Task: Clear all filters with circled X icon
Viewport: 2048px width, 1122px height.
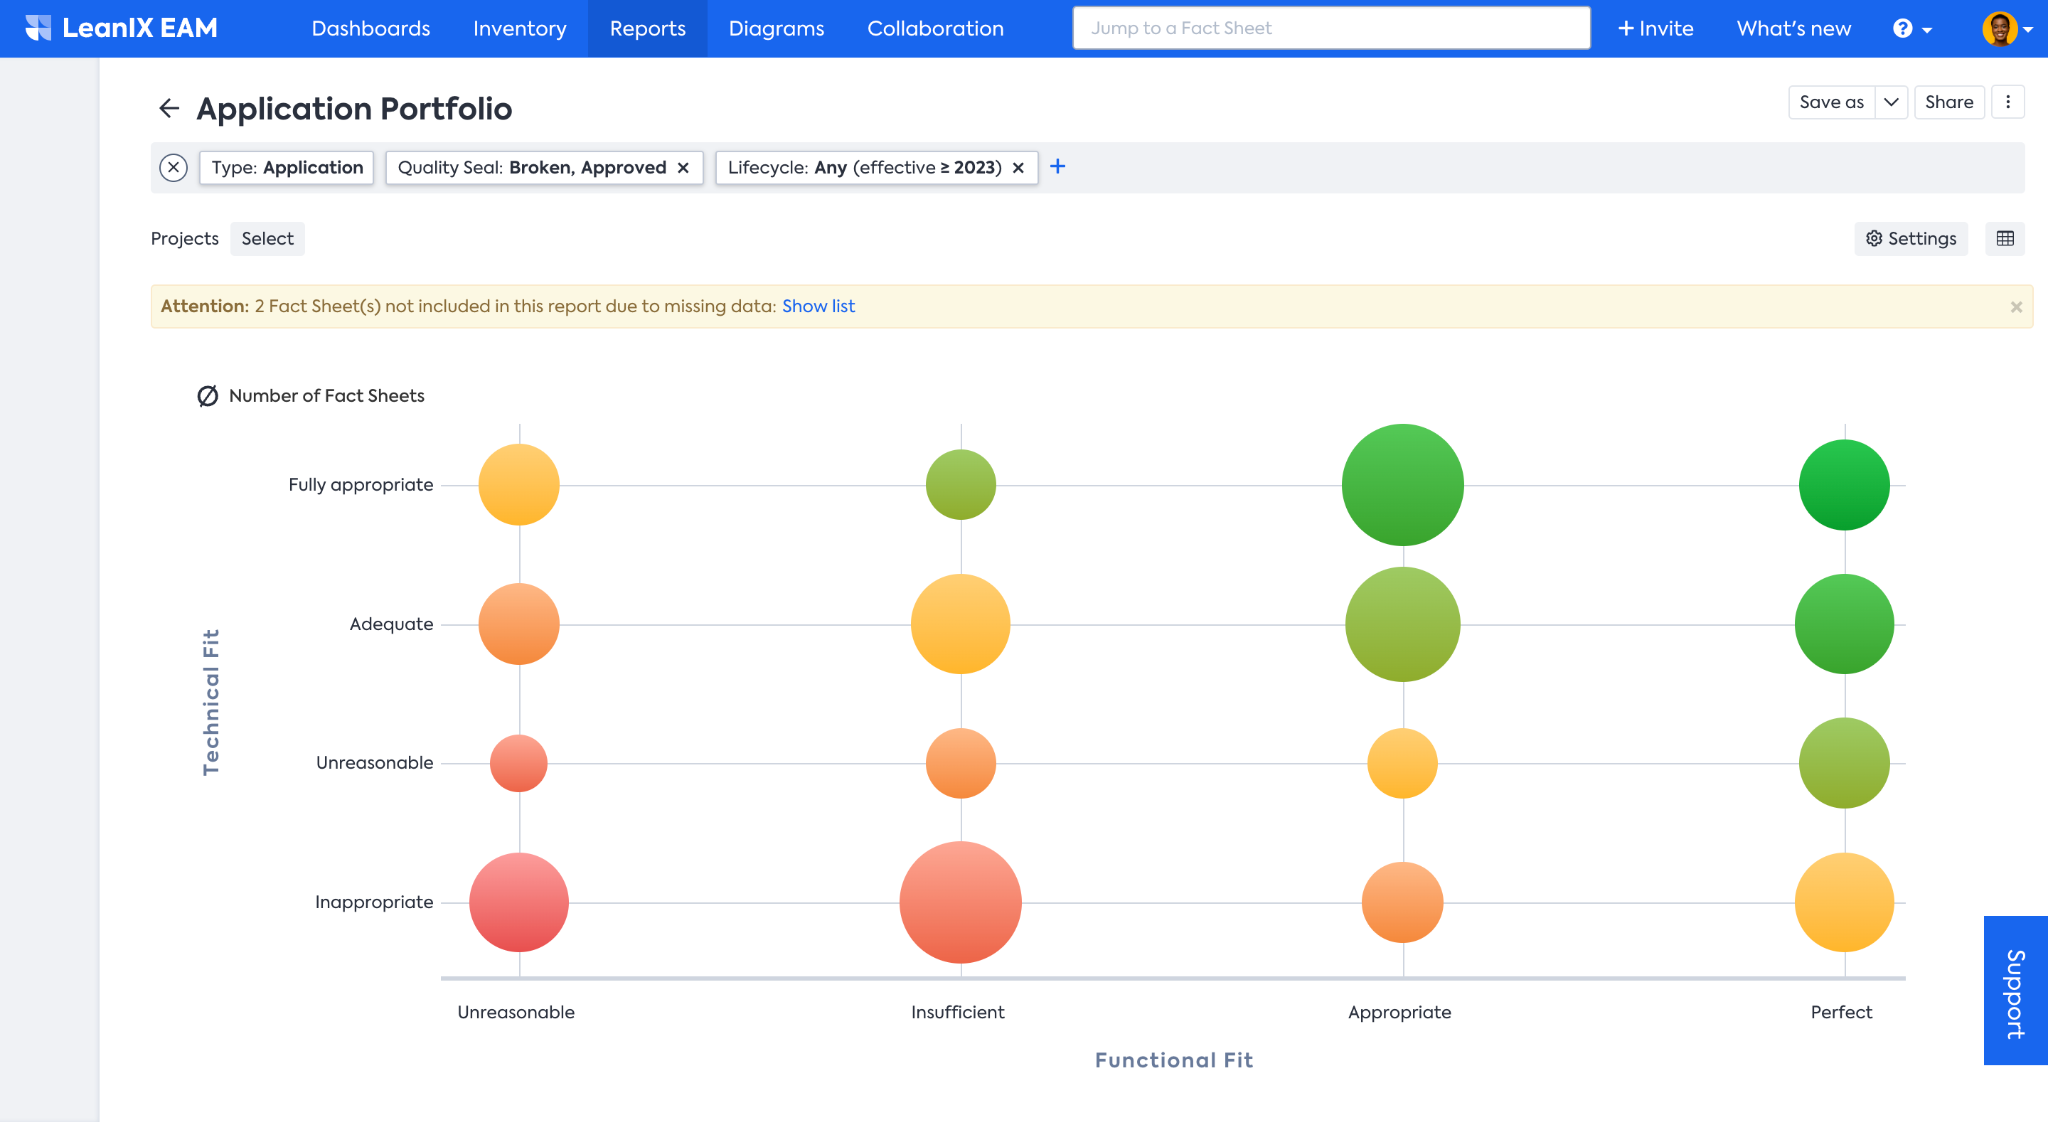Action: [174, 168]
